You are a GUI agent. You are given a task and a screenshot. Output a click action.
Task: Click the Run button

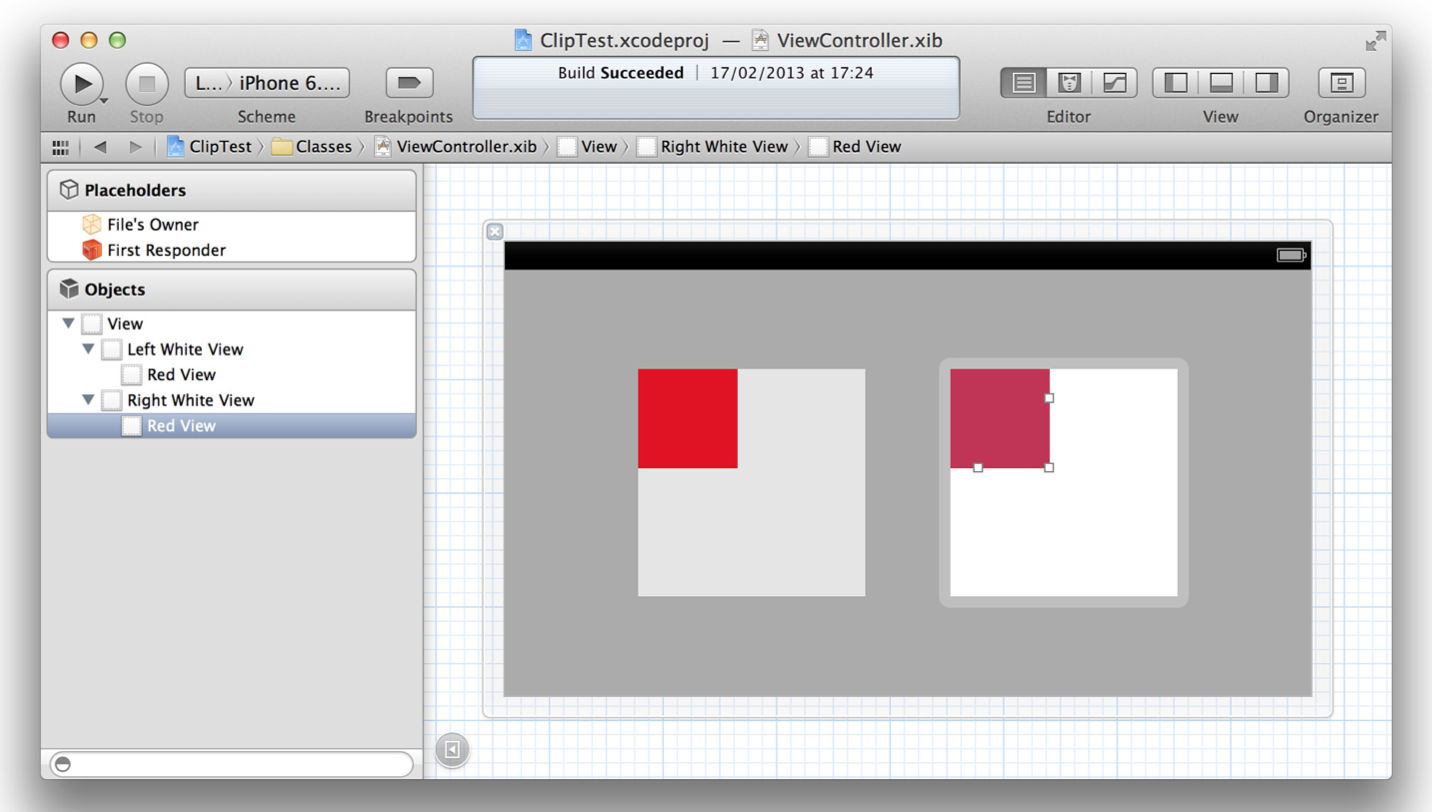[x=80, y=83]
